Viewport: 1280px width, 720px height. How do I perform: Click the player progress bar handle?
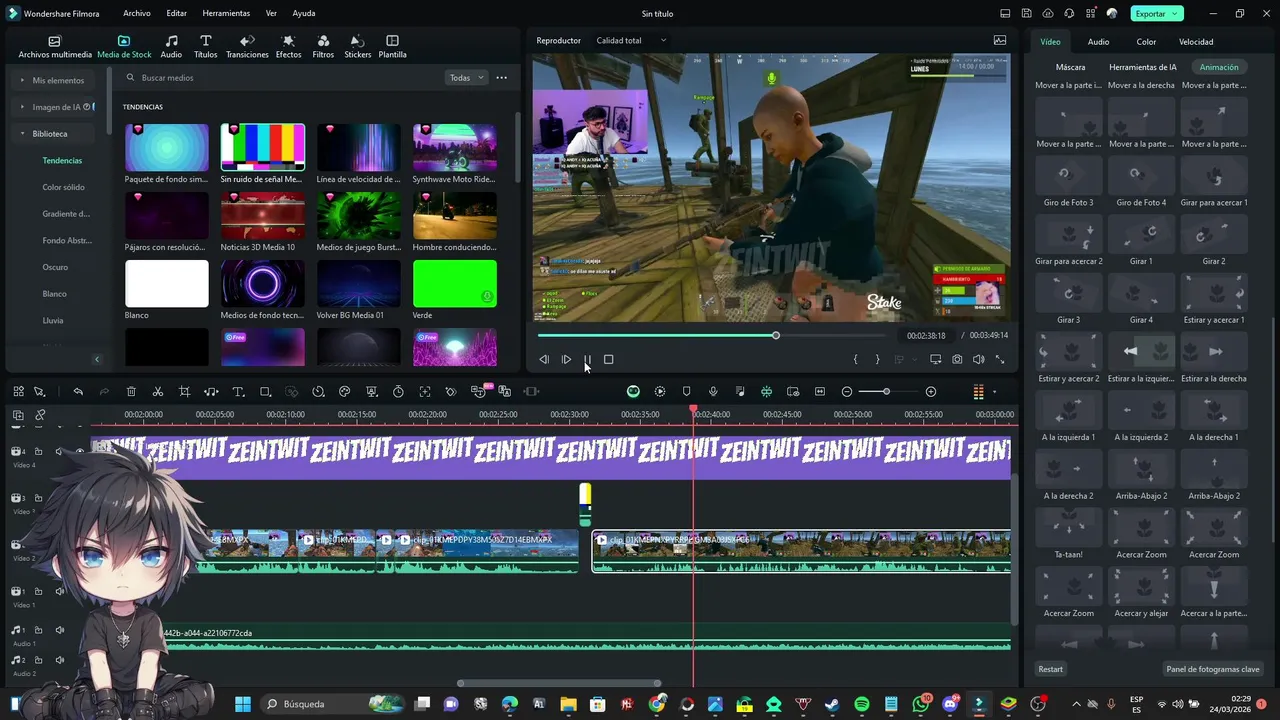coord(776,335)
